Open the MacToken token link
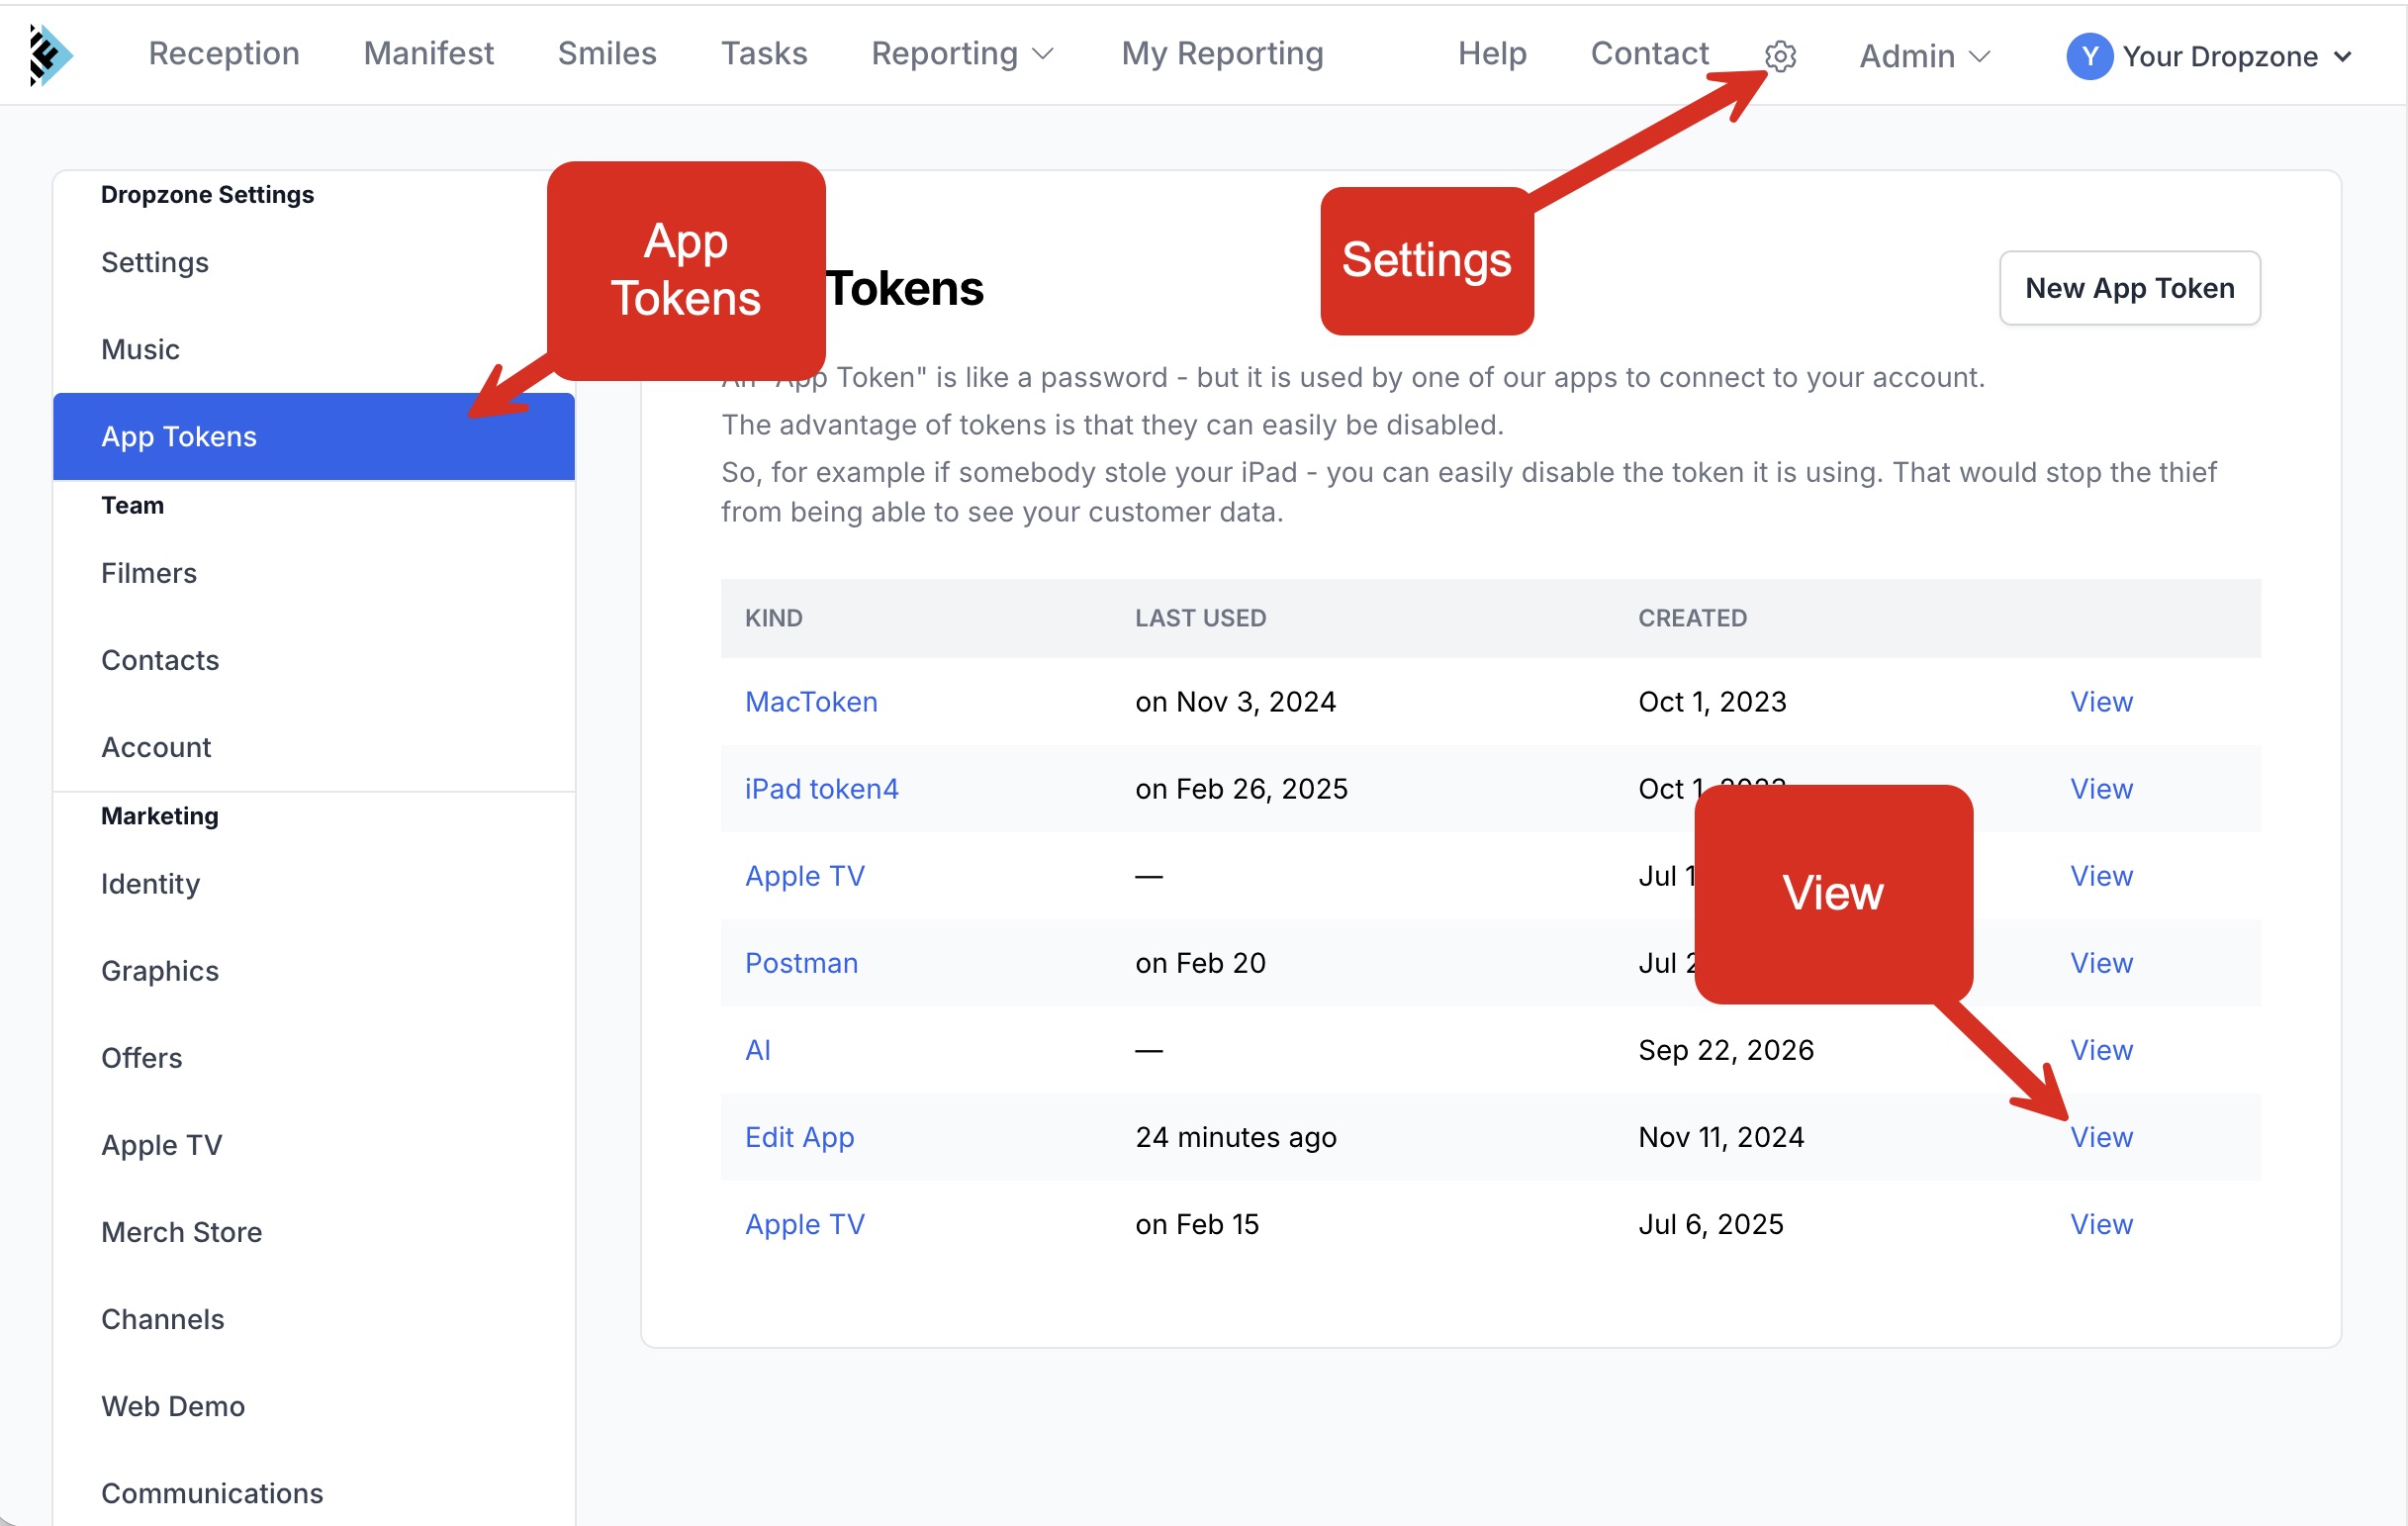 (811, 702)
